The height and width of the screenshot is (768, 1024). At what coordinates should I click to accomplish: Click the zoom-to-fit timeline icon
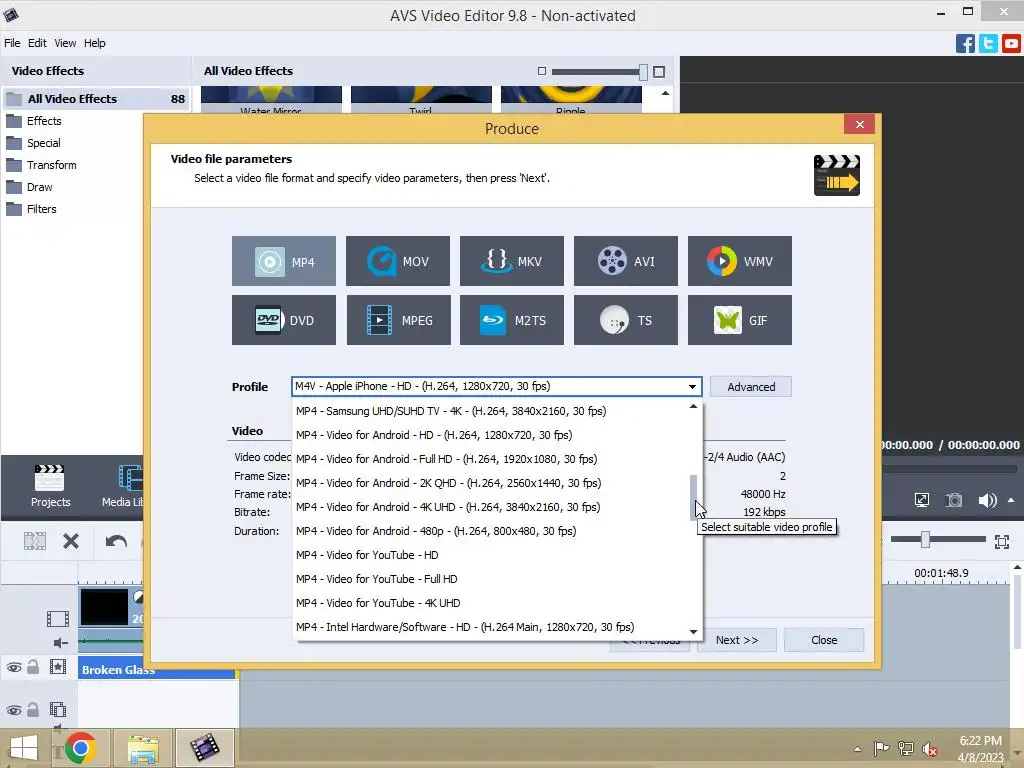pos(1002,541)
